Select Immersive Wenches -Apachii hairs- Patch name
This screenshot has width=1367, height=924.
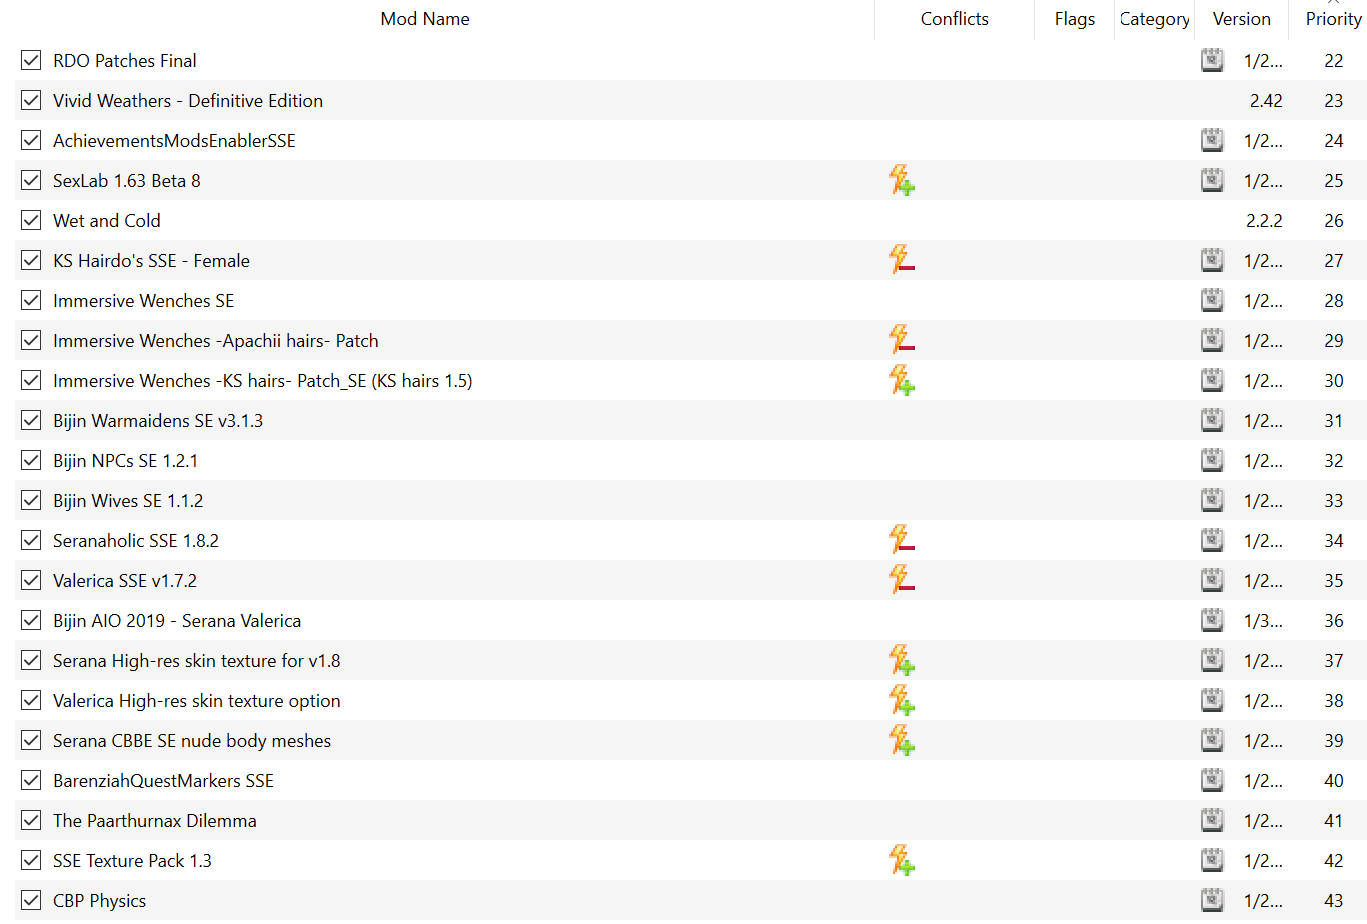[x=216, y=341]
